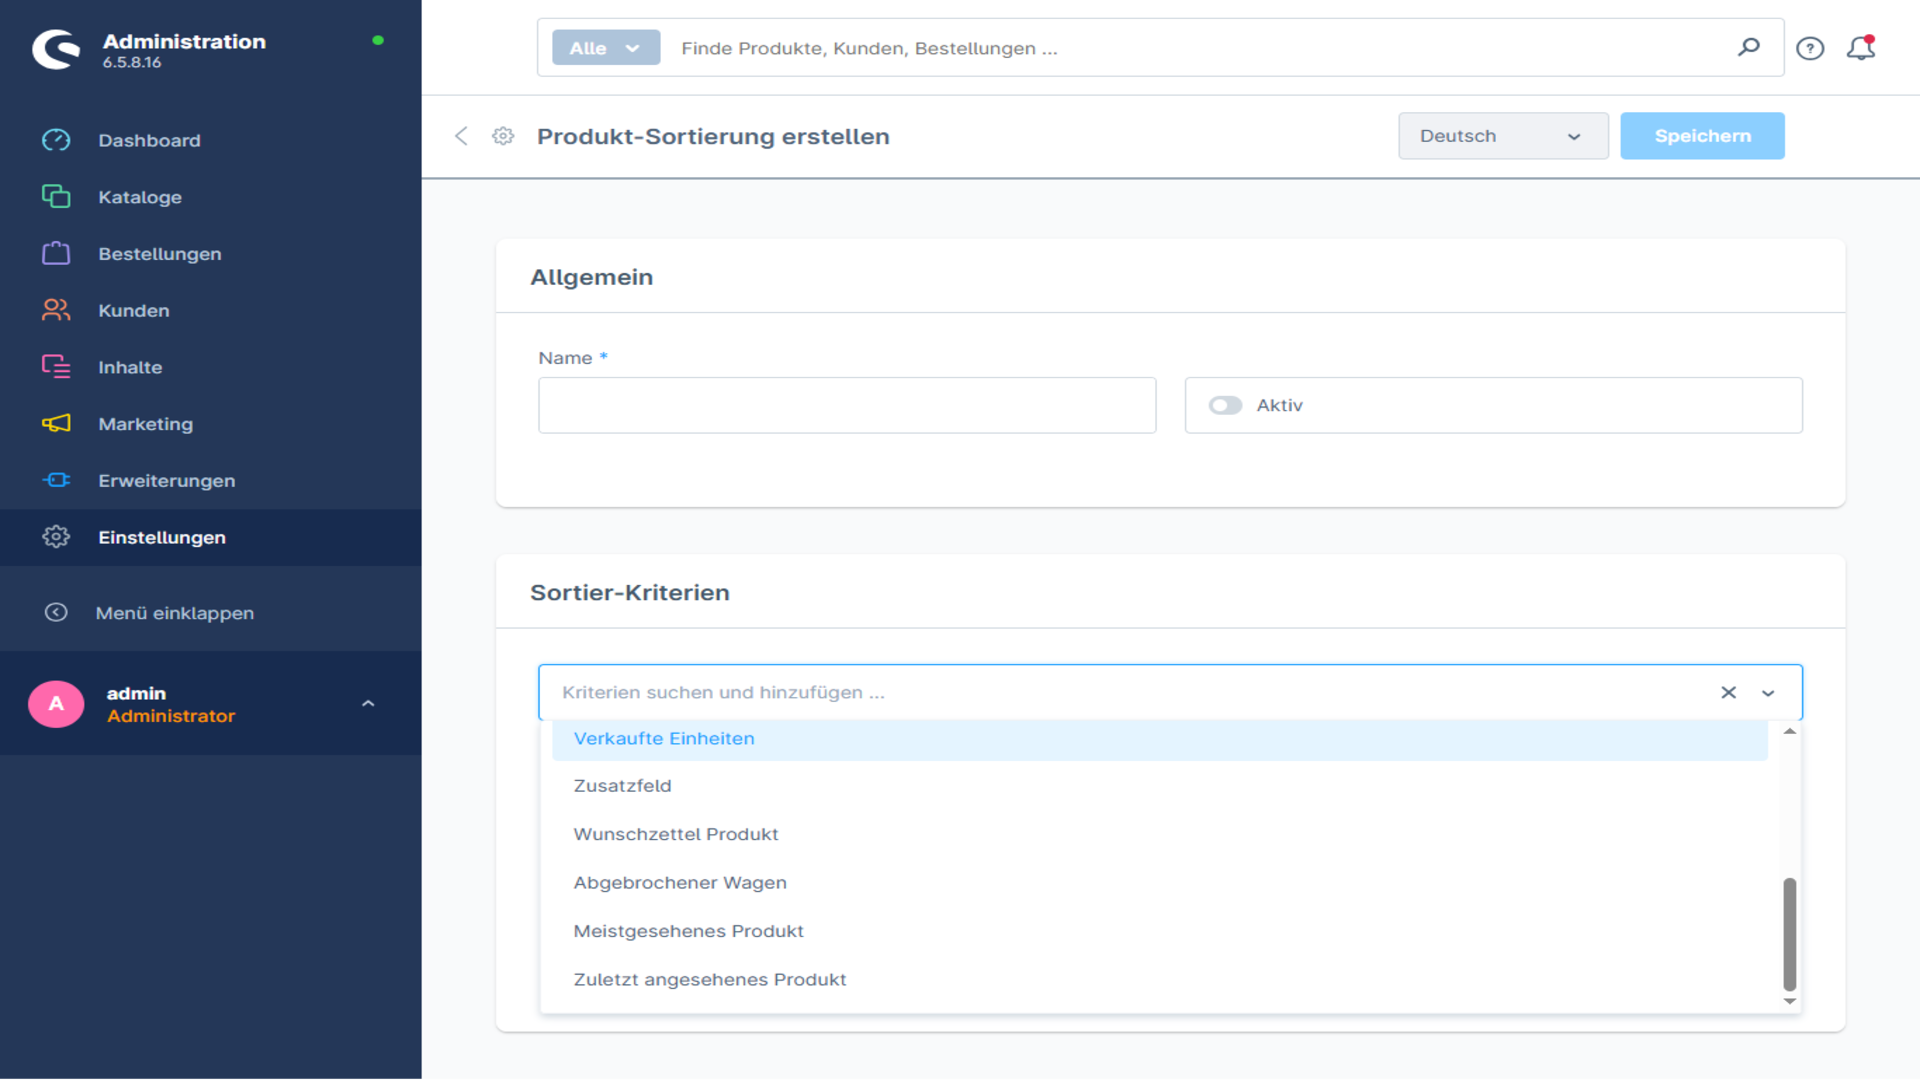Open Einstellungen menu item
This screenshot has width=1920, height=1080.
(211, 537)
